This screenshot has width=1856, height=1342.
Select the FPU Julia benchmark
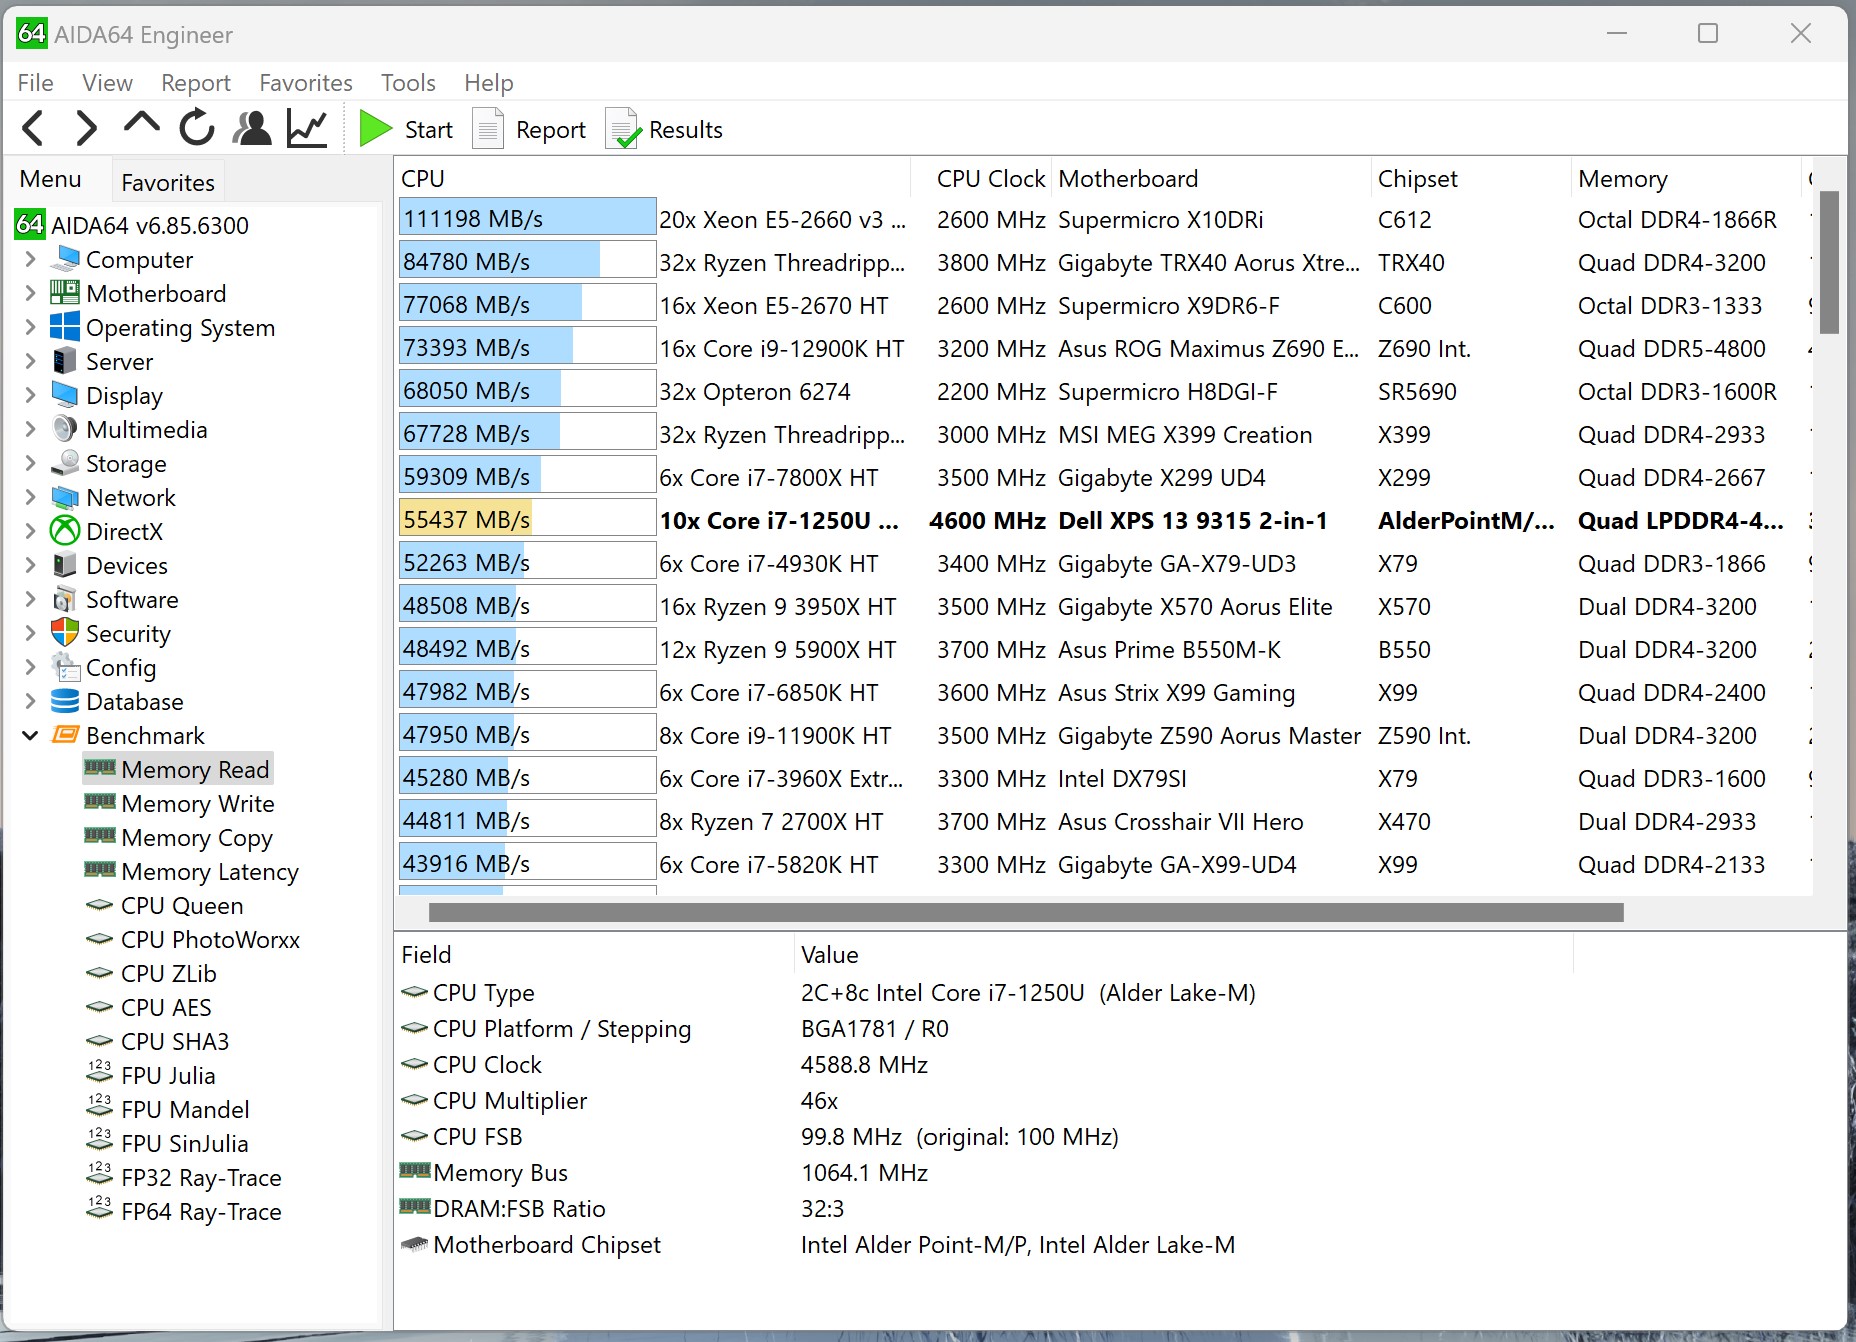click(168, 1075)
